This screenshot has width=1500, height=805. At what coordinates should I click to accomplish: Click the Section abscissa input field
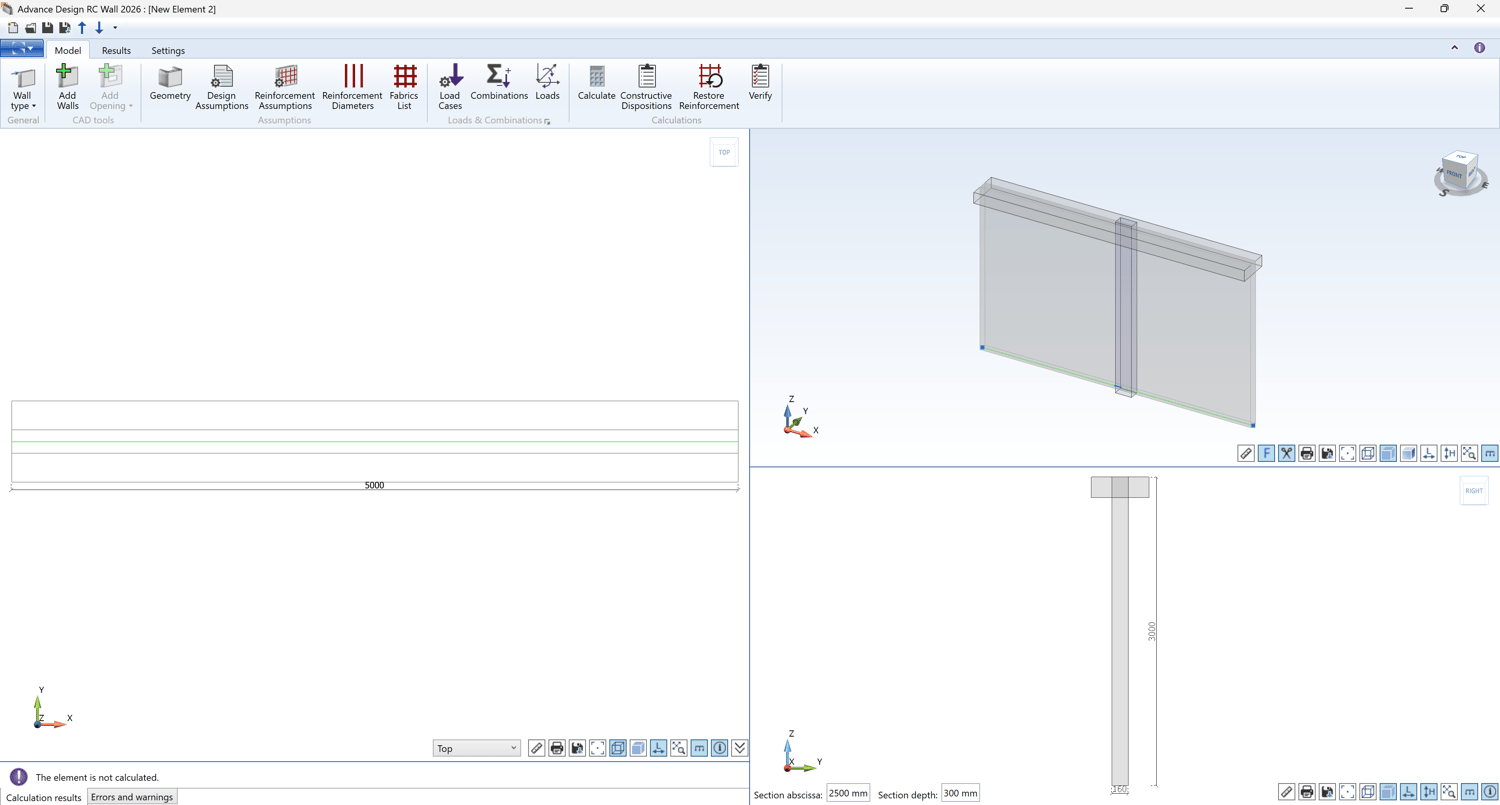[x=848, y=794]
